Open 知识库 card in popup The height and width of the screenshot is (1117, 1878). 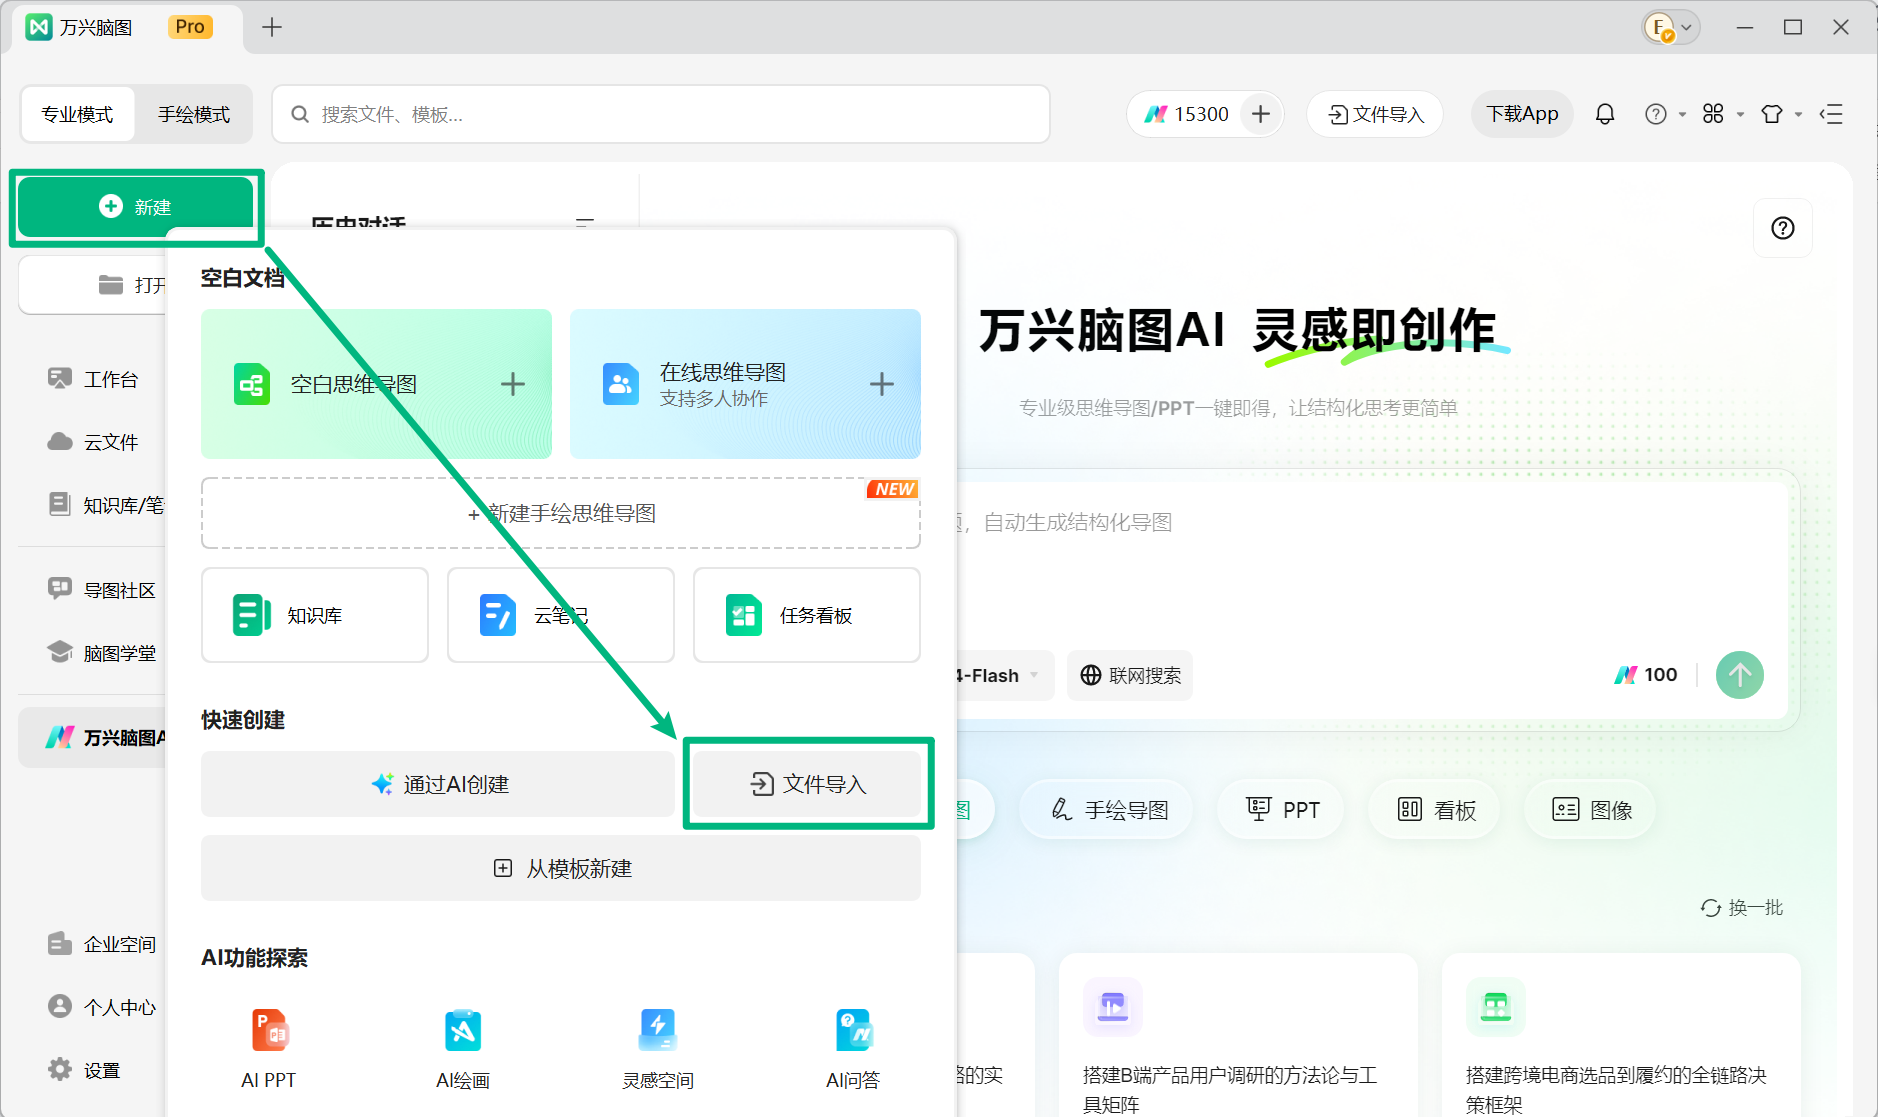[315, 615]
